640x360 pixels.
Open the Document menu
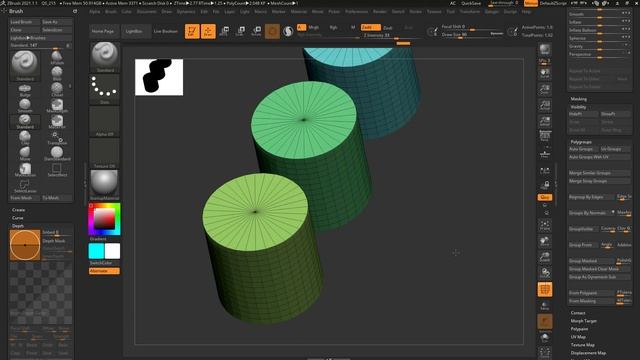tap(147, 12)
